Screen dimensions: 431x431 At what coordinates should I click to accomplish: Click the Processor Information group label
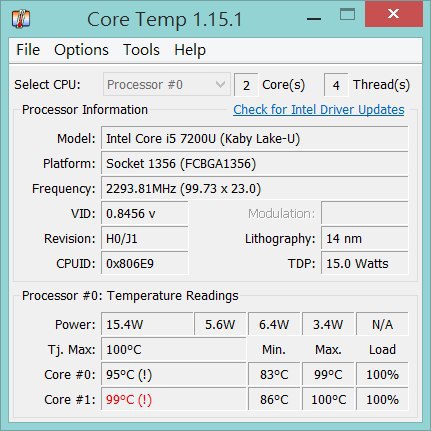point(85,109)
